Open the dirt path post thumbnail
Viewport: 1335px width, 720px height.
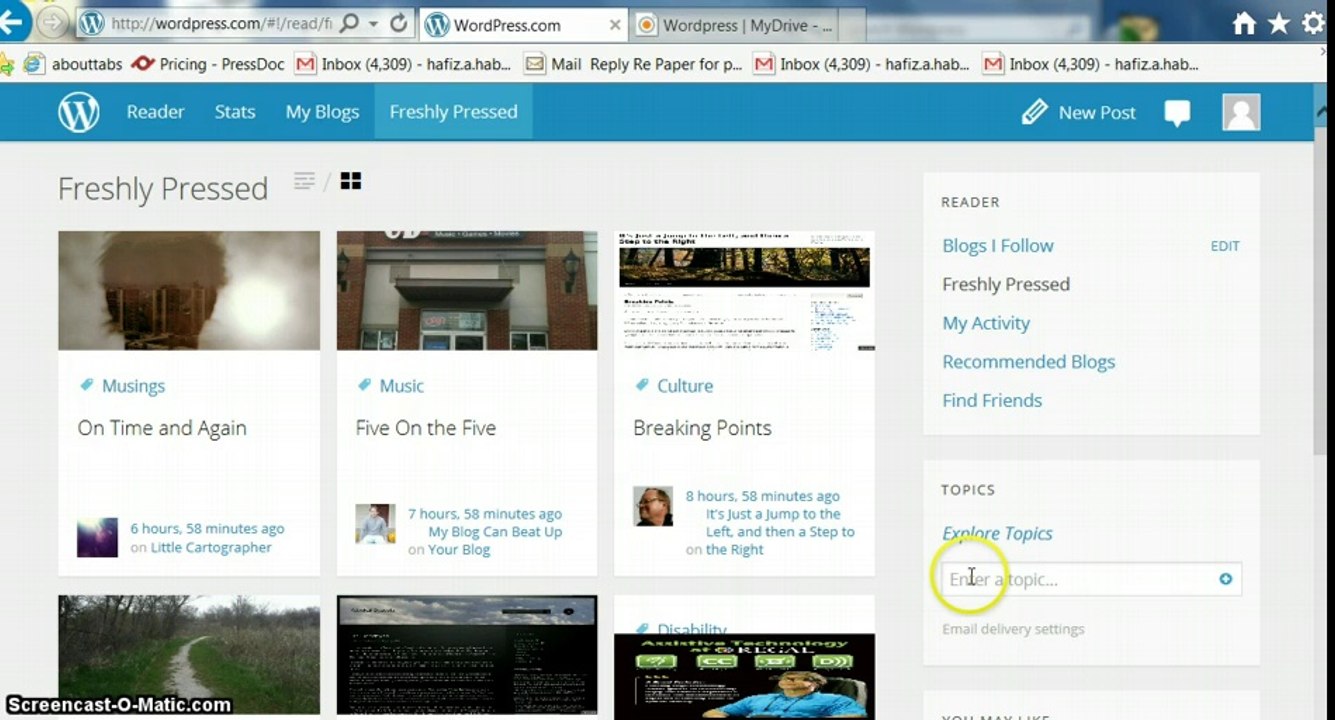tap(189, 655)
